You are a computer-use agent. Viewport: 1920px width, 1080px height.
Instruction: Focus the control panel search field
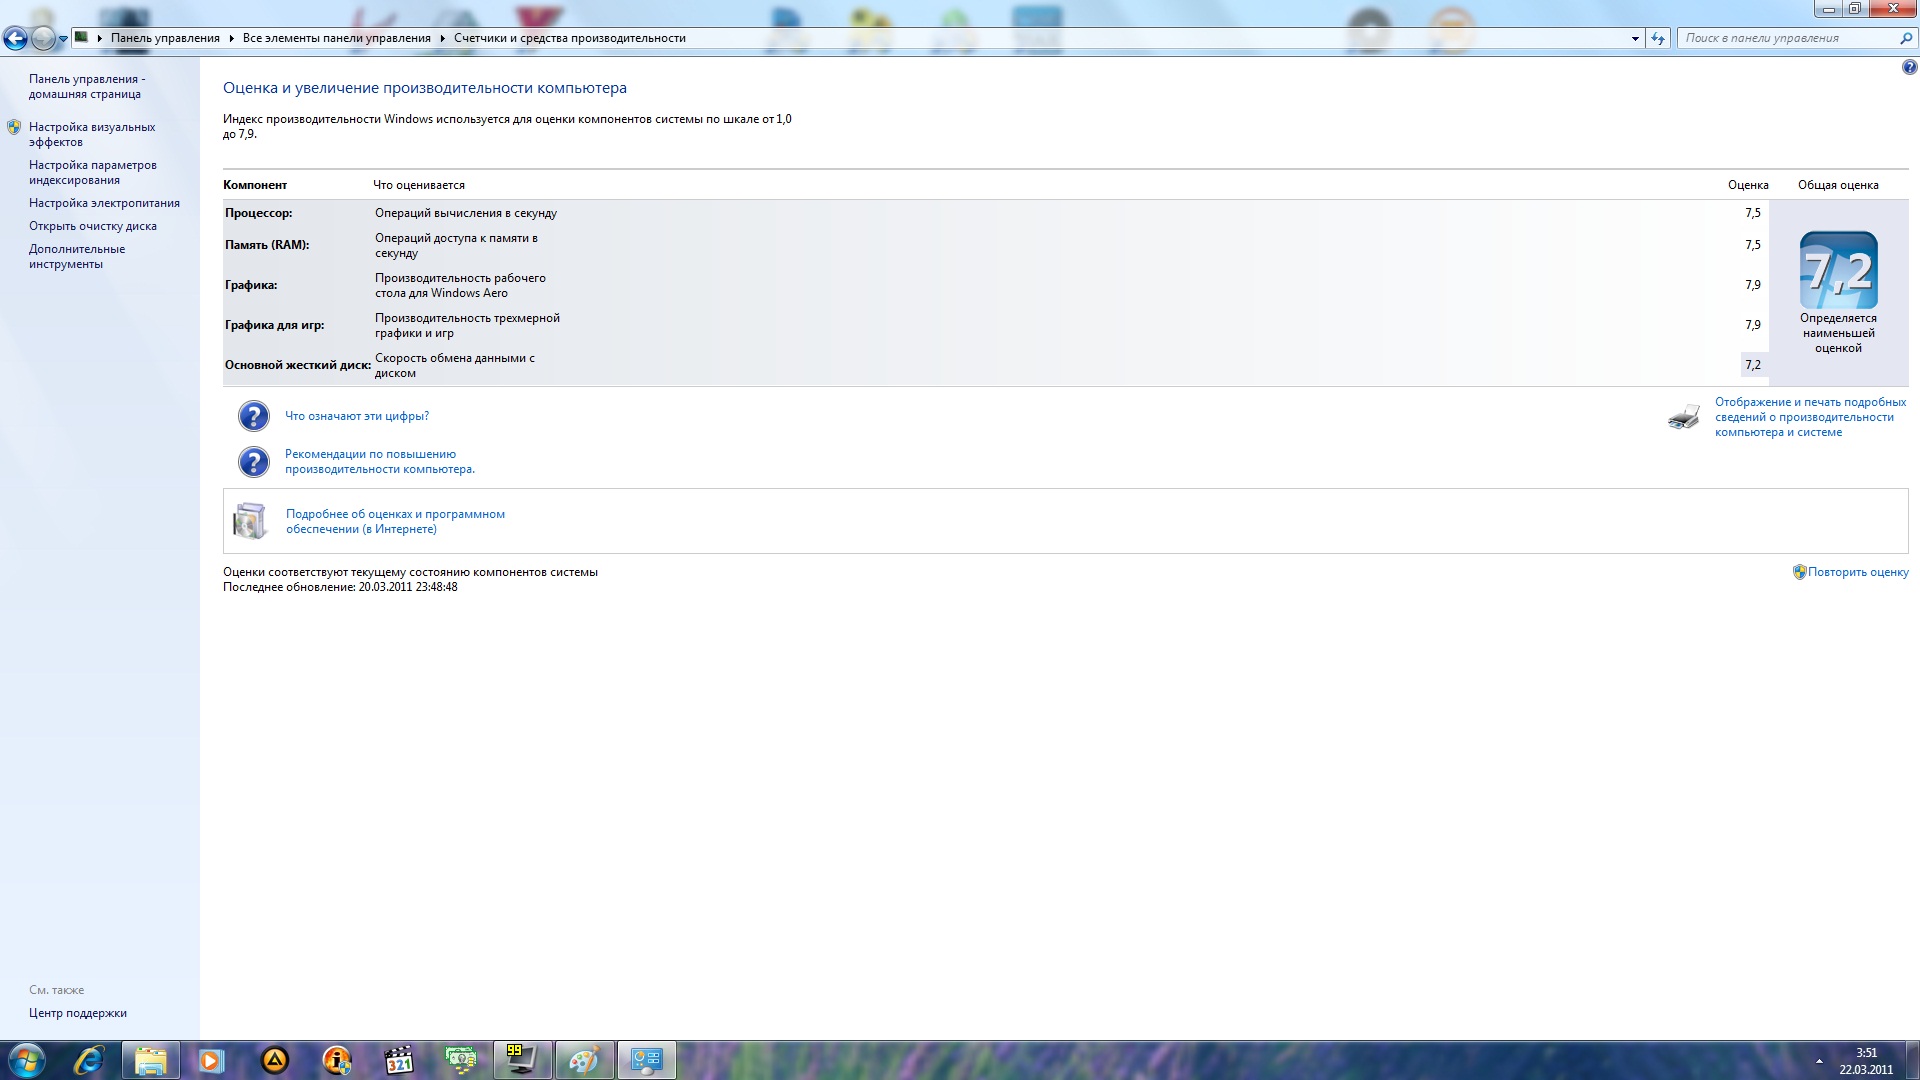point(1785,38)
